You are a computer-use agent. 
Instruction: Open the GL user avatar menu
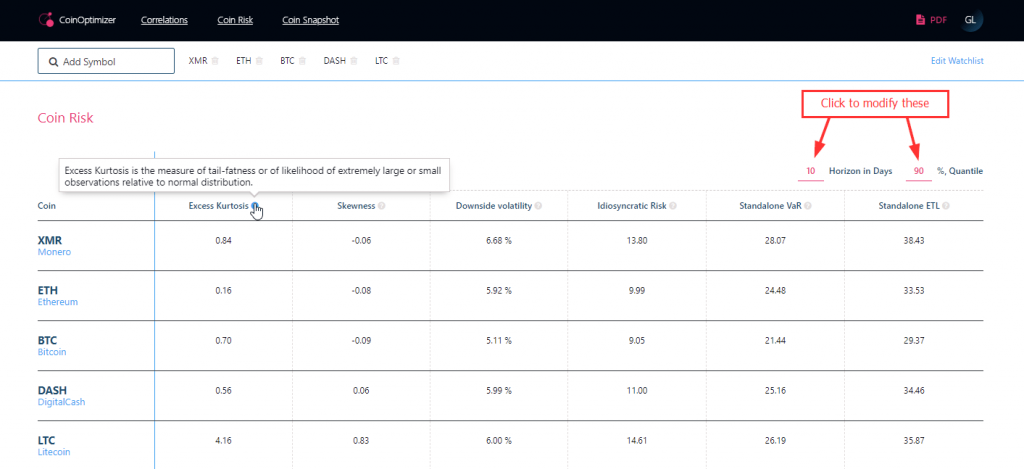970,20
